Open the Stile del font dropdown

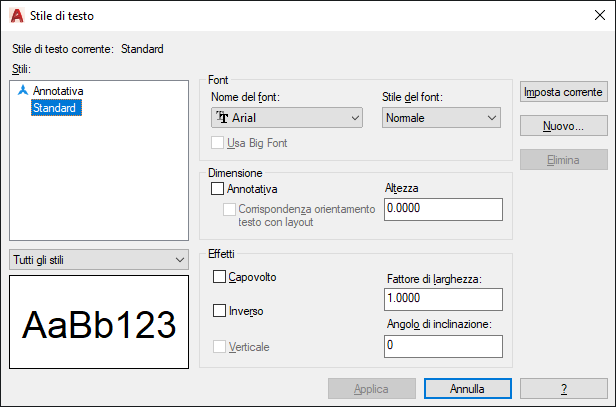[x=441, y=117]
